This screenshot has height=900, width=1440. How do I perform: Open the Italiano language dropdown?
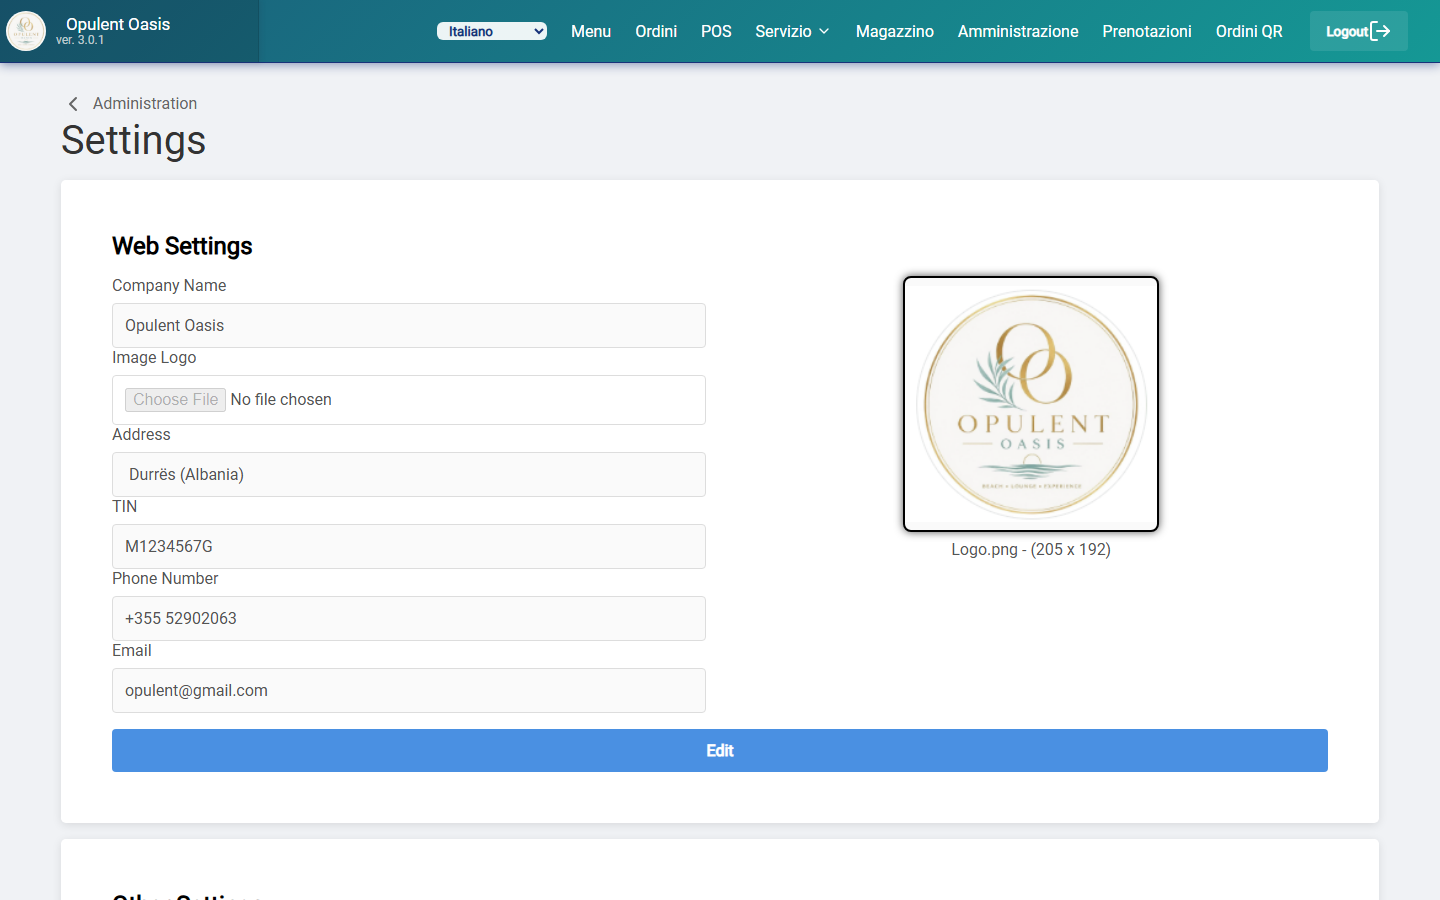pos(492,31)
